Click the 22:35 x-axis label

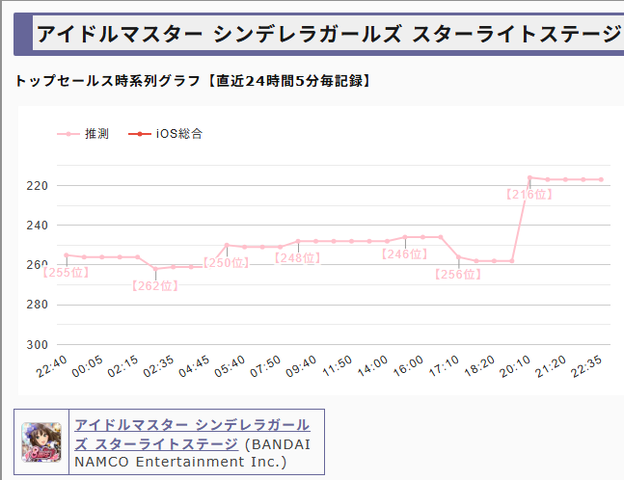586,366
